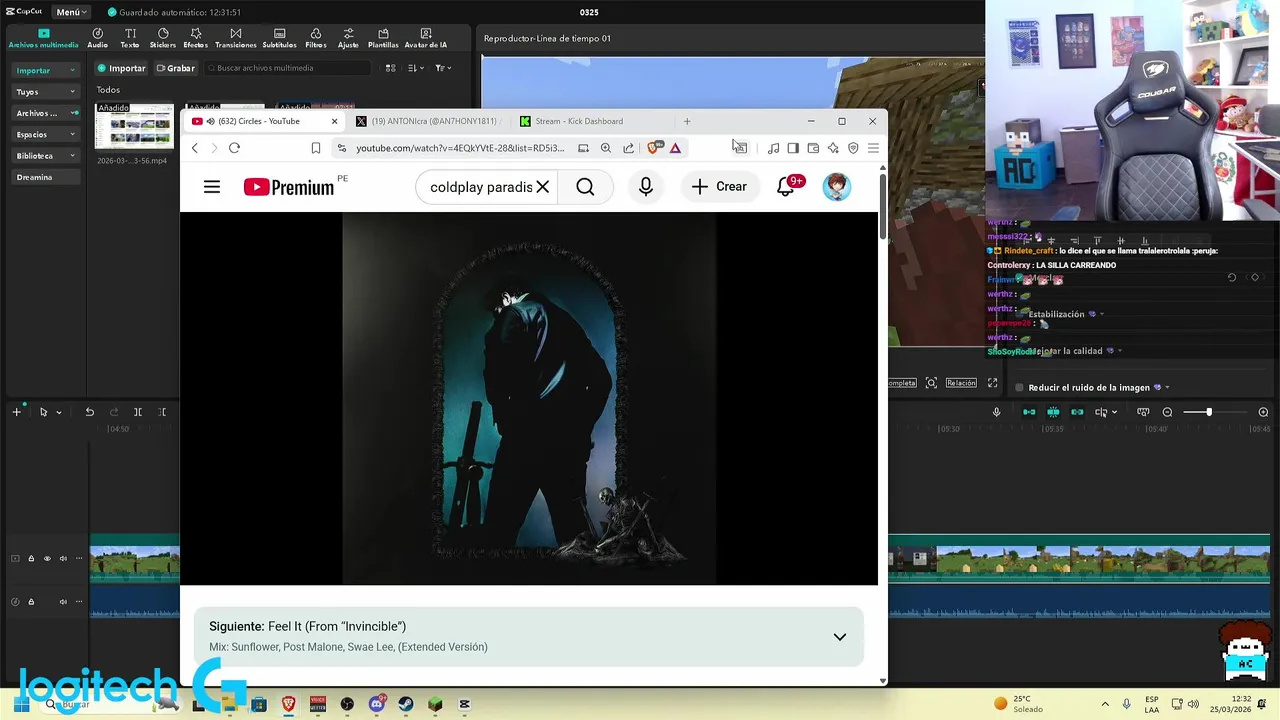Expand the Archivos sidebar section
The height and width of the screenshot is (720, 1280).
click(45, 113)
